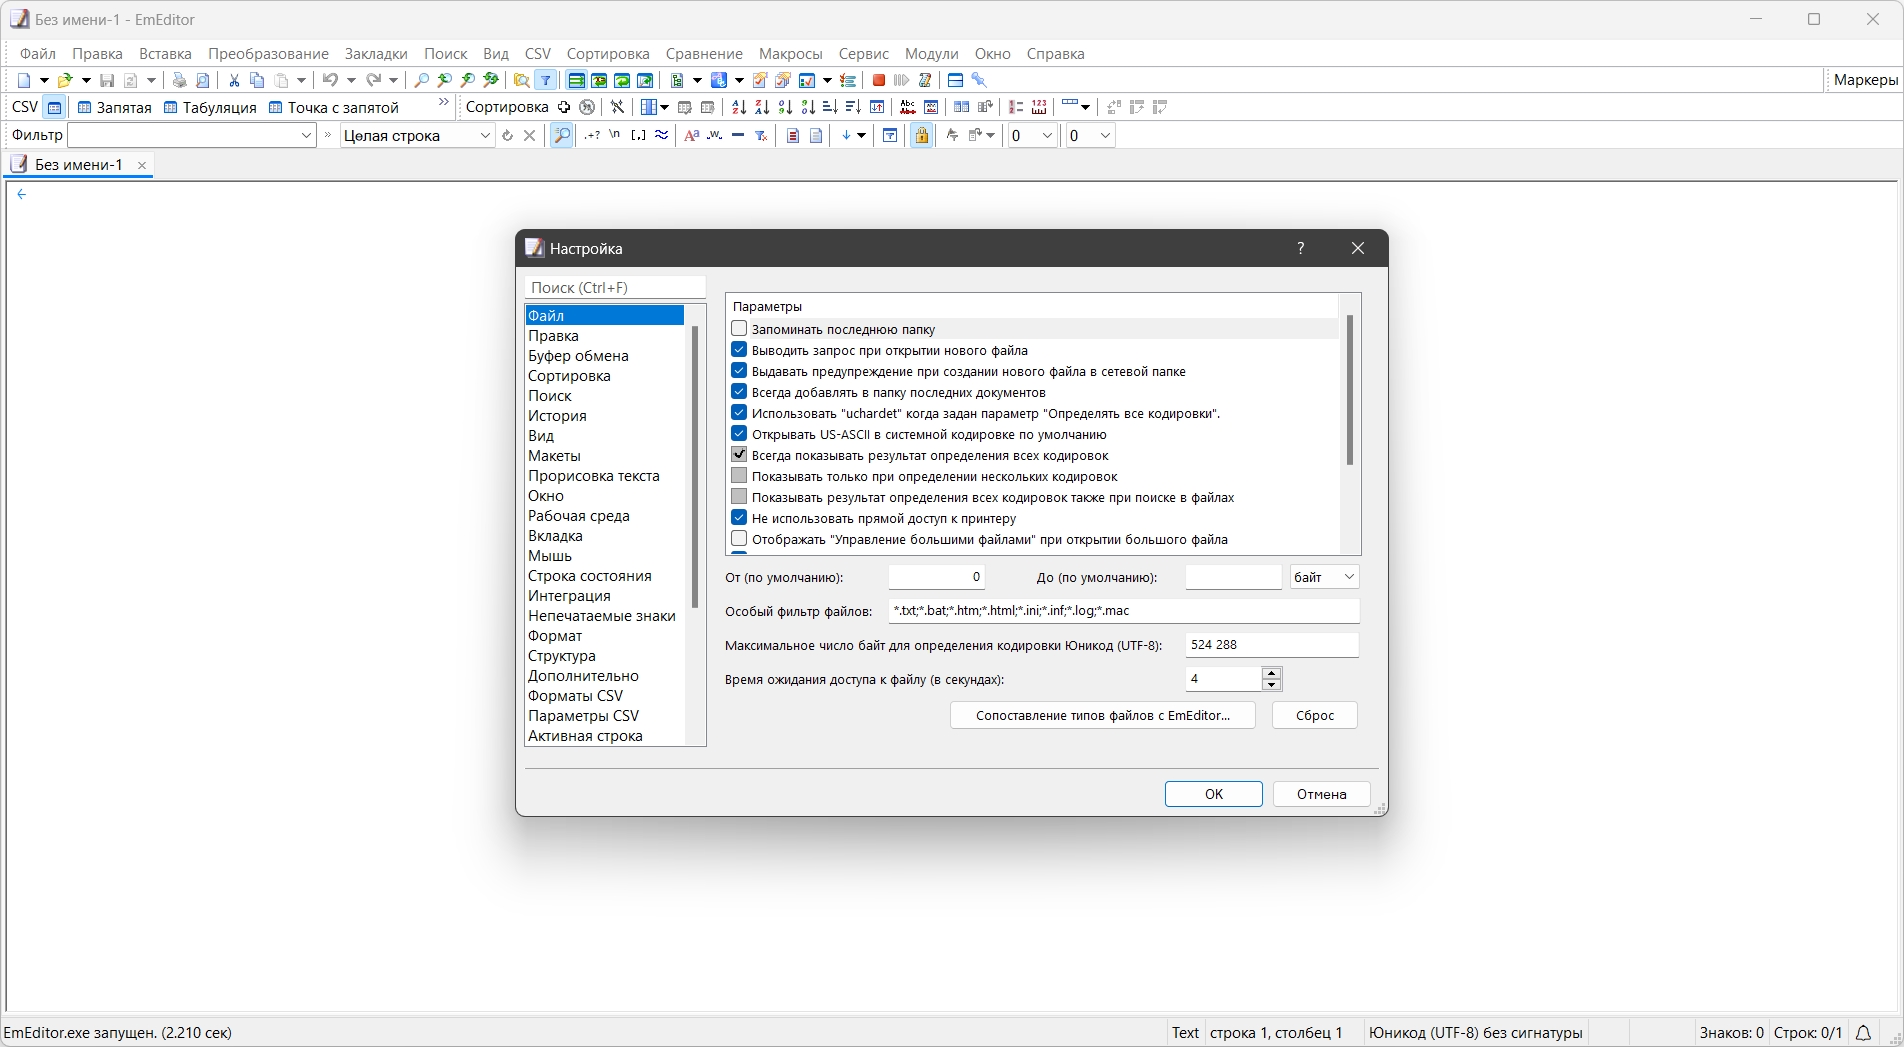This screenshot has width=1904, height=1047.
Task: Click the help question mark in the Настройка dialog
Action: pos(1300,248)
